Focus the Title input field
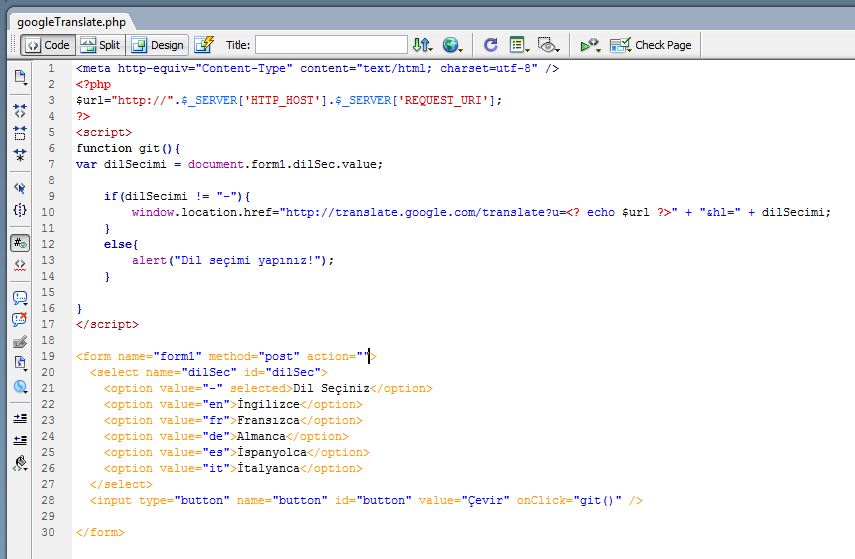Image resolution: width=855 pixels, height=559 pixels. tap(331, 45)
